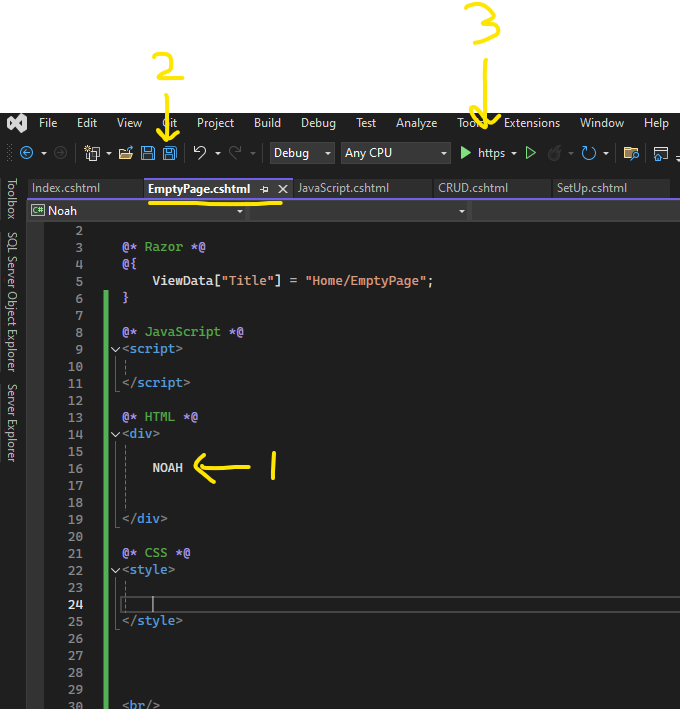Click the Hot Reload flame icon

554,153
